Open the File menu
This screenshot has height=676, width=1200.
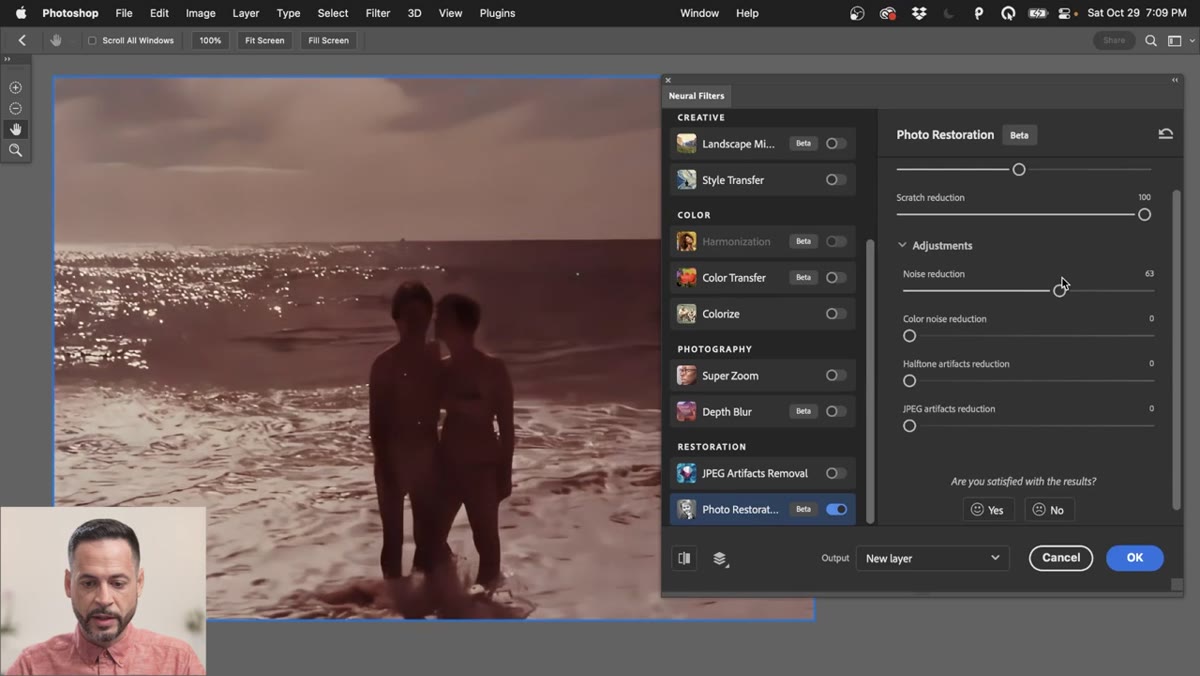[124, 13]
